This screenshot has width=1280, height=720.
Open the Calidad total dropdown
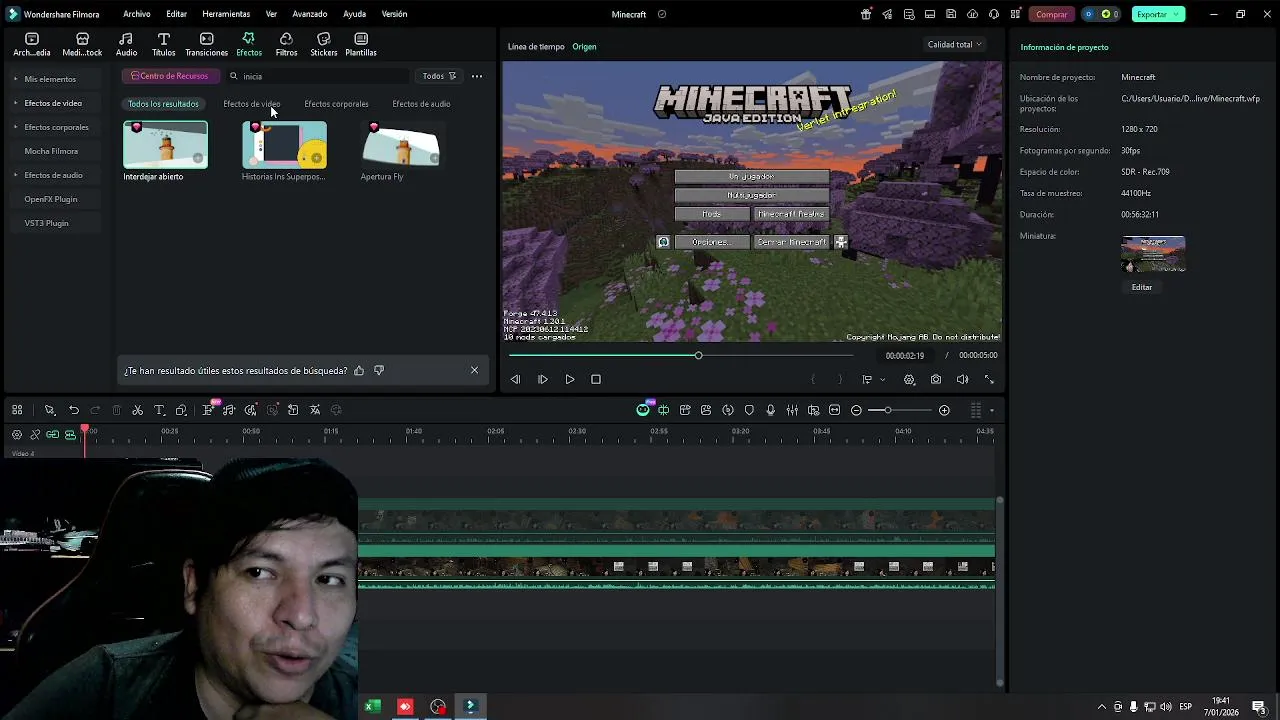tap(955, 44)
